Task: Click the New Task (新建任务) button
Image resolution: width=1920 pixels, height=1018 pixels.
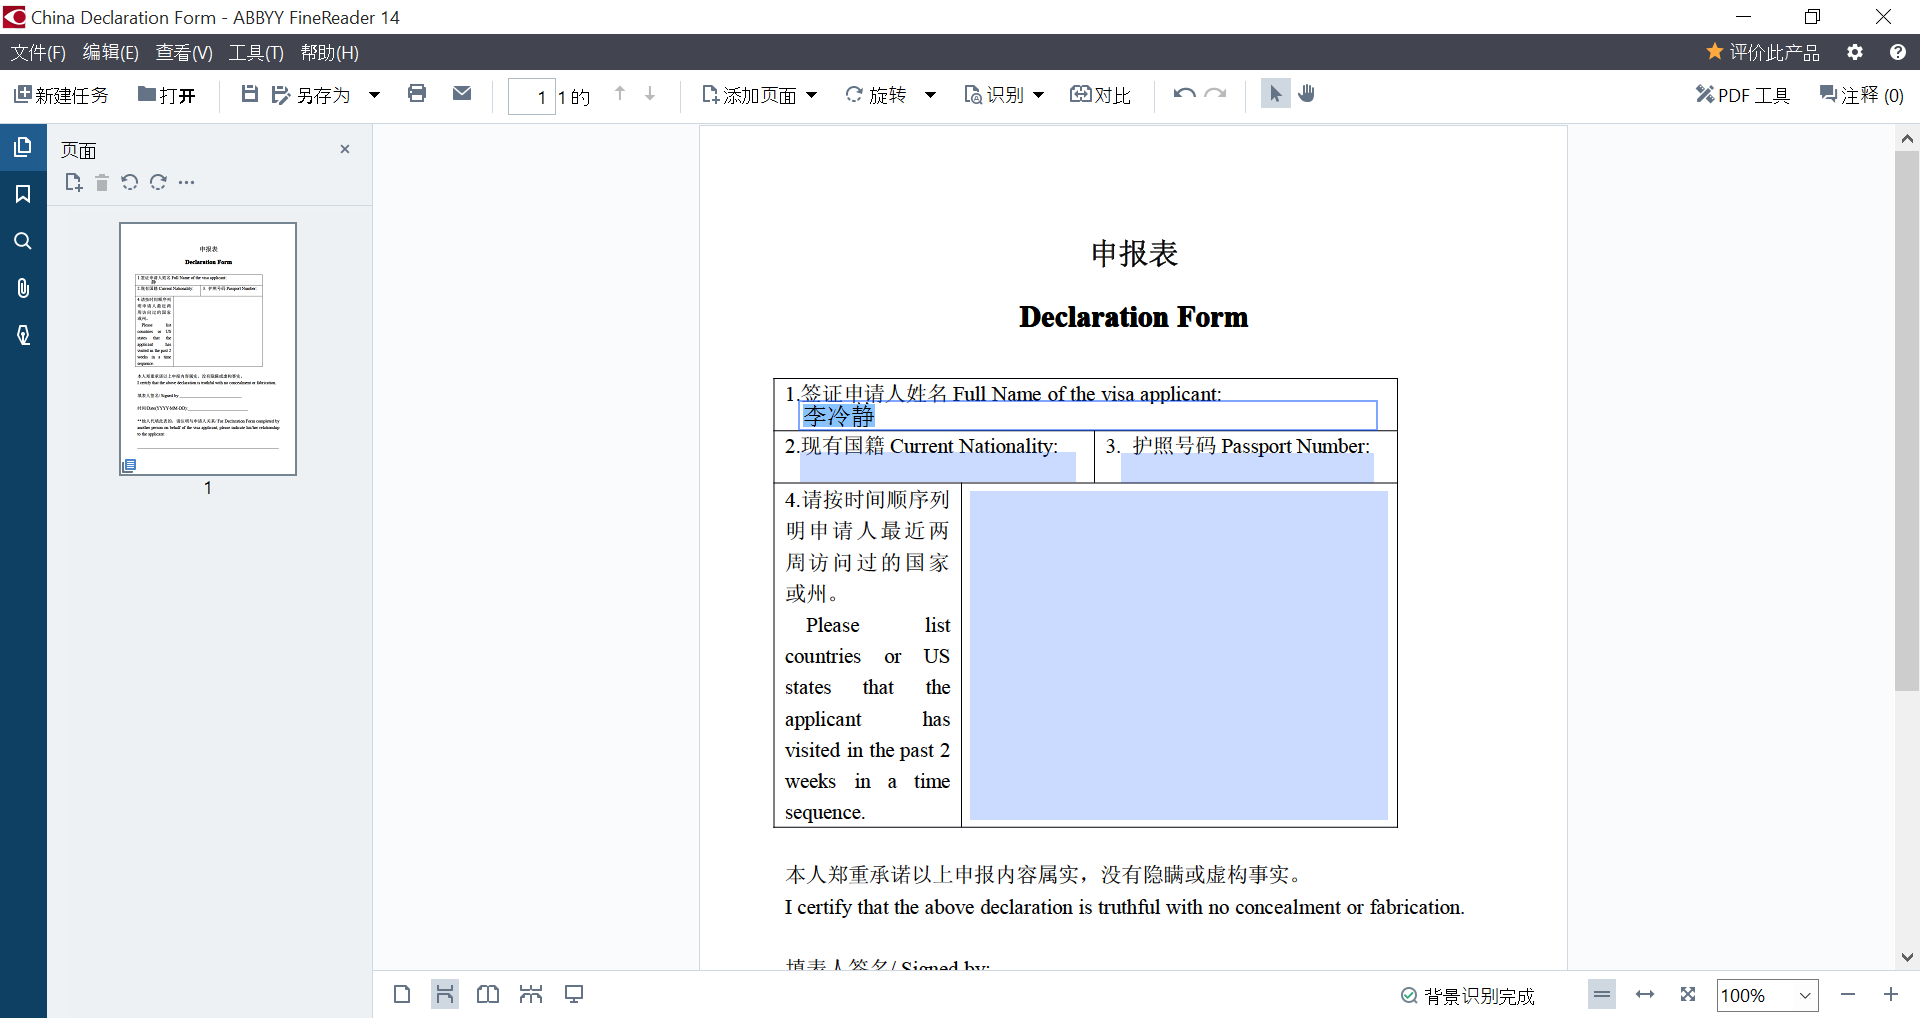Action: (x=61, y=95)
